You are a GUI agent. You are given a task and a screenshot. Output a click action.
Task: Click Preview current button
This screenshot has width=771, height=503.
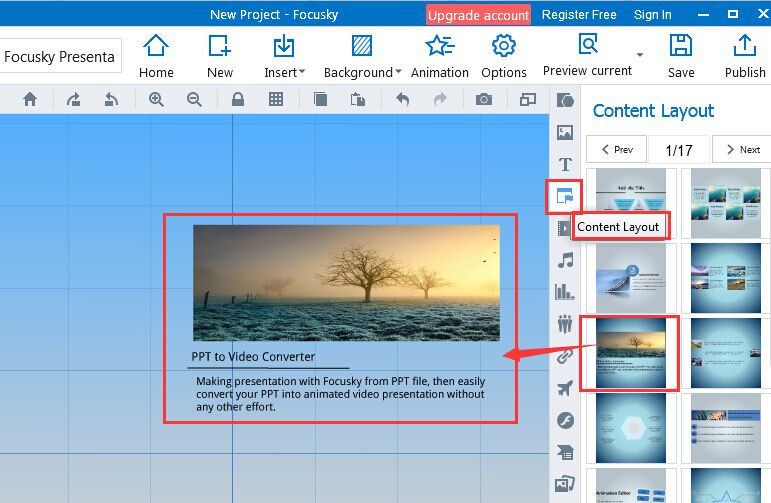pos(587,55)
